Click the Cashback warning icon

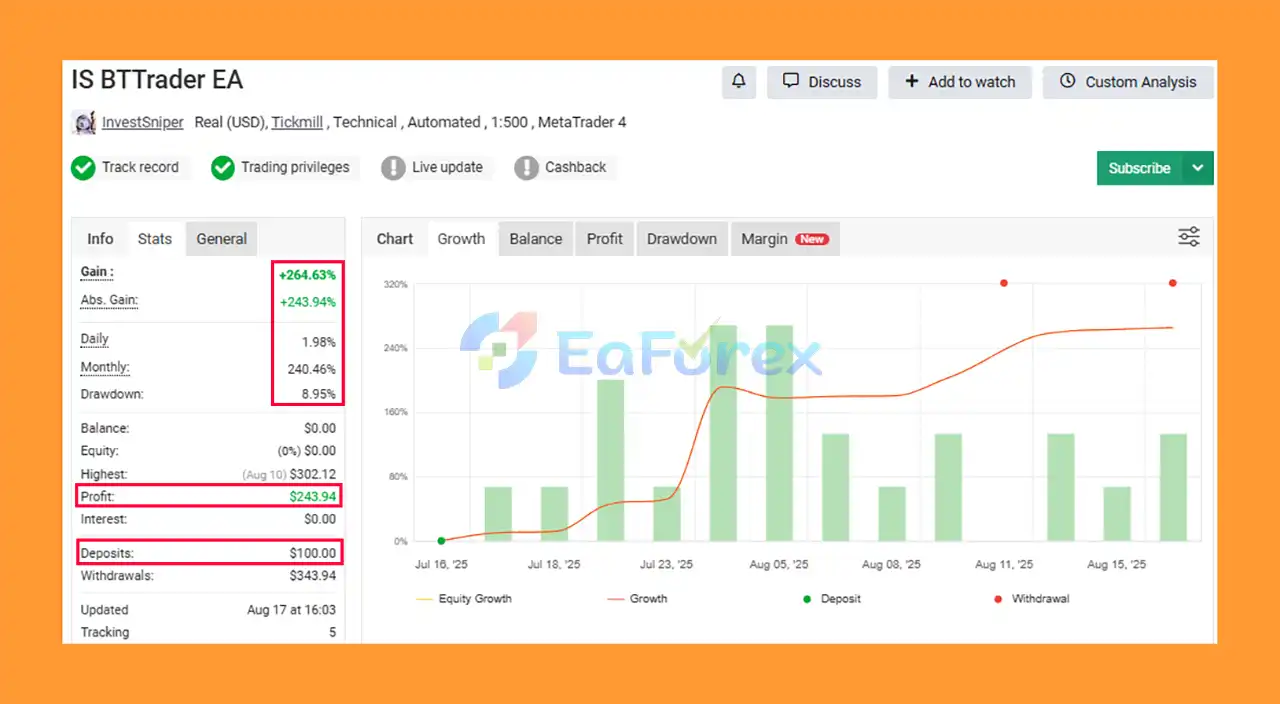coord(526,168)
